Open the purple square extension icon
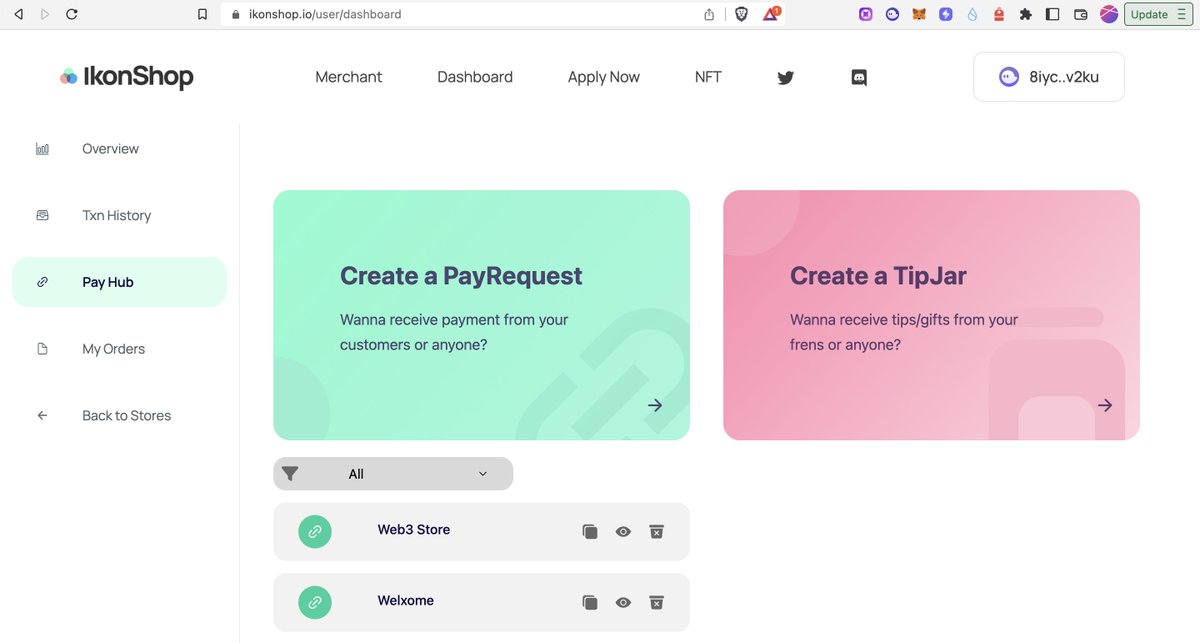1200x643 pixels. point(866,14)
